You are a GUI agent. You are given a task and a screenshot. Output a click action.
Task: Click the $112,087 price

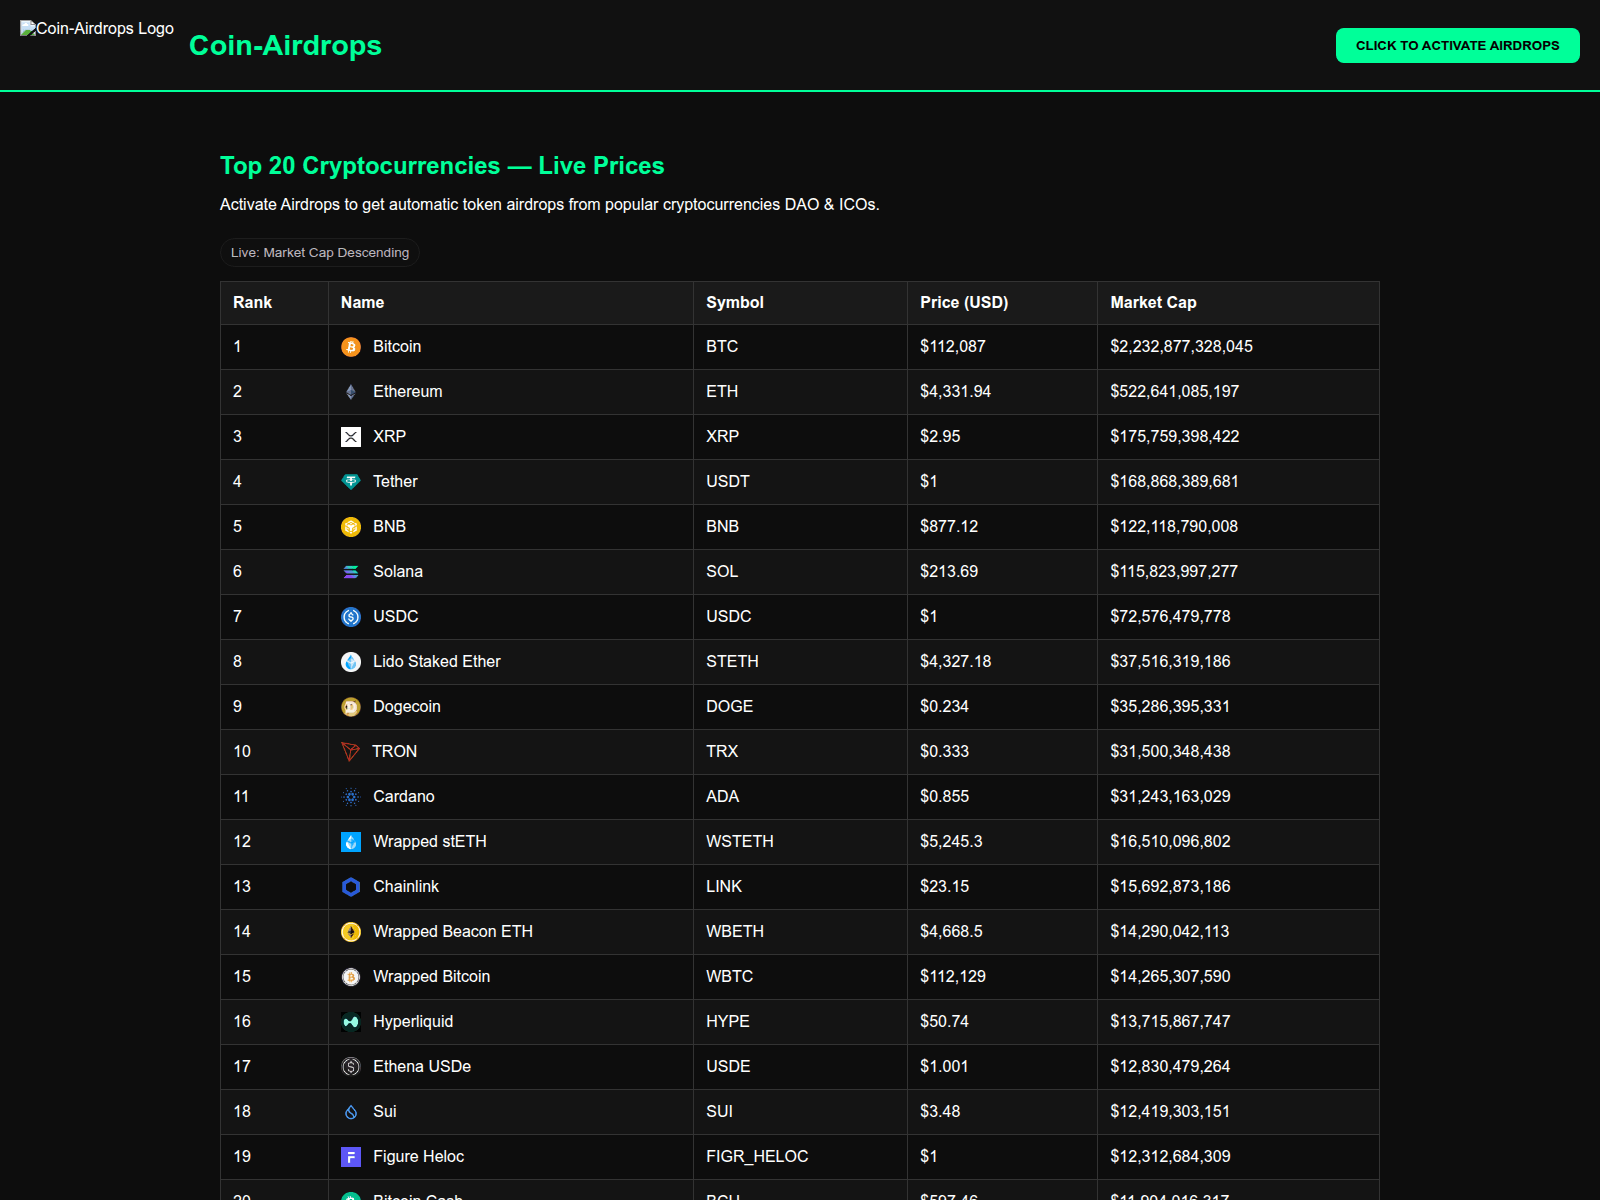click(x=953, y=346)
